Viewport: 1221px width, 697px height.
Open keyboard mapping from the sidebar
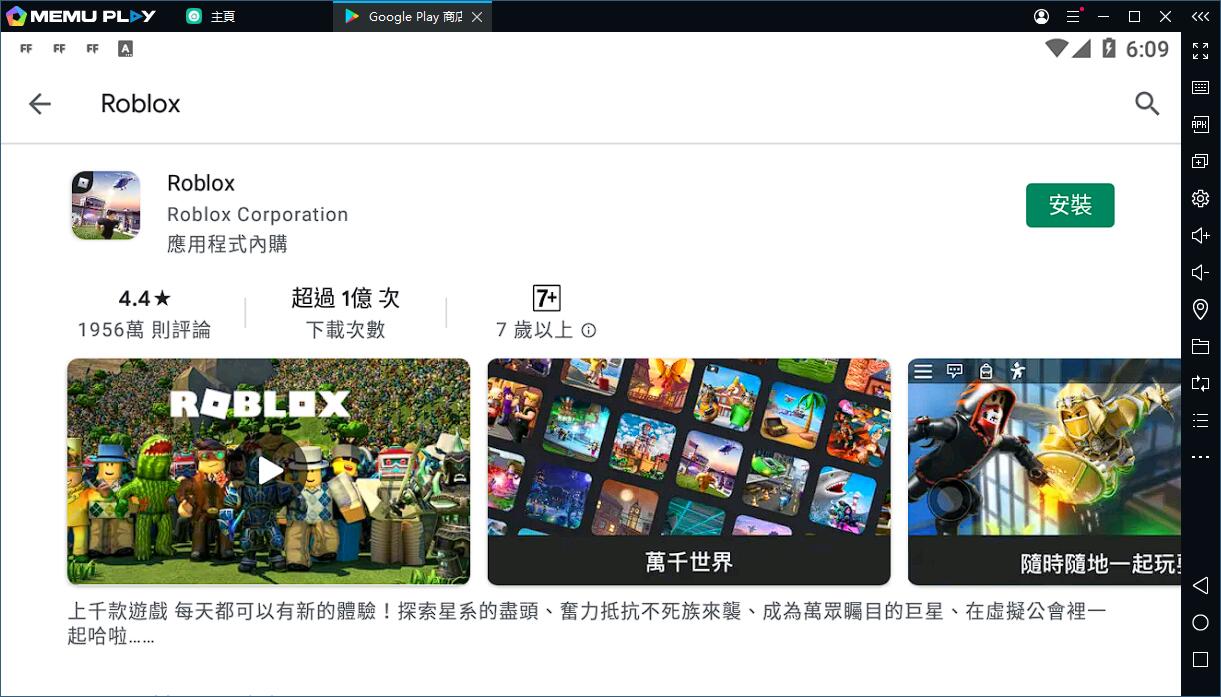tap(1200, 87)
